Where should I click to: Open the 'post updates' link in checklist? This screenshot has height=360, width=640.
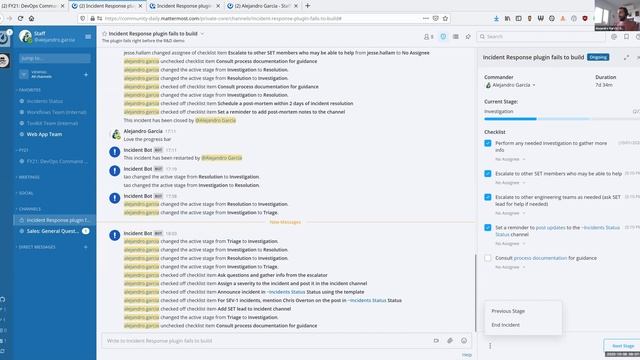tap(550, 227)
